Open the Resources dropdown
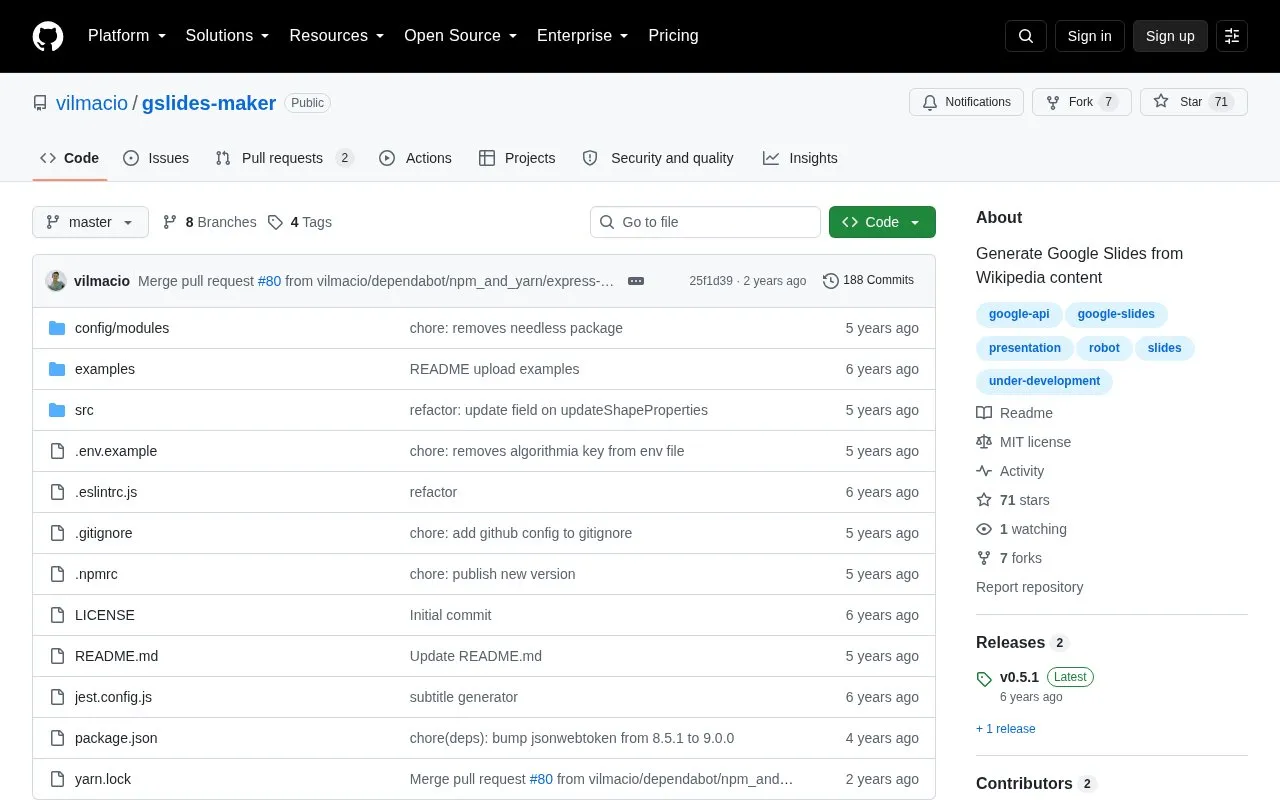This screenshot has width=1280, height=800. click(x=337, y=36)
